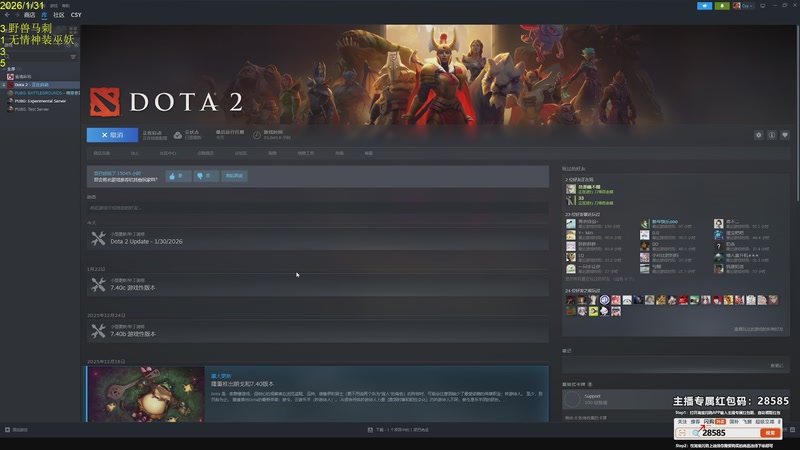
Task: Click the blue announcements megaphone button
Action: (704, 6)
